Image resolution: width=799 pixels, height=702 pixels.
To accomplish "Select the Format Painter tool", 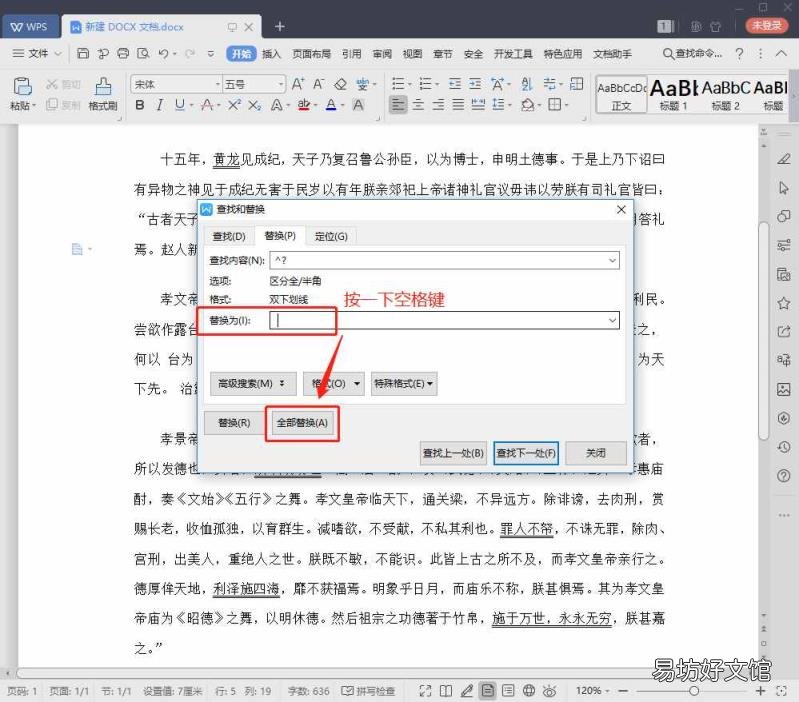I will [x=103, y=93].
